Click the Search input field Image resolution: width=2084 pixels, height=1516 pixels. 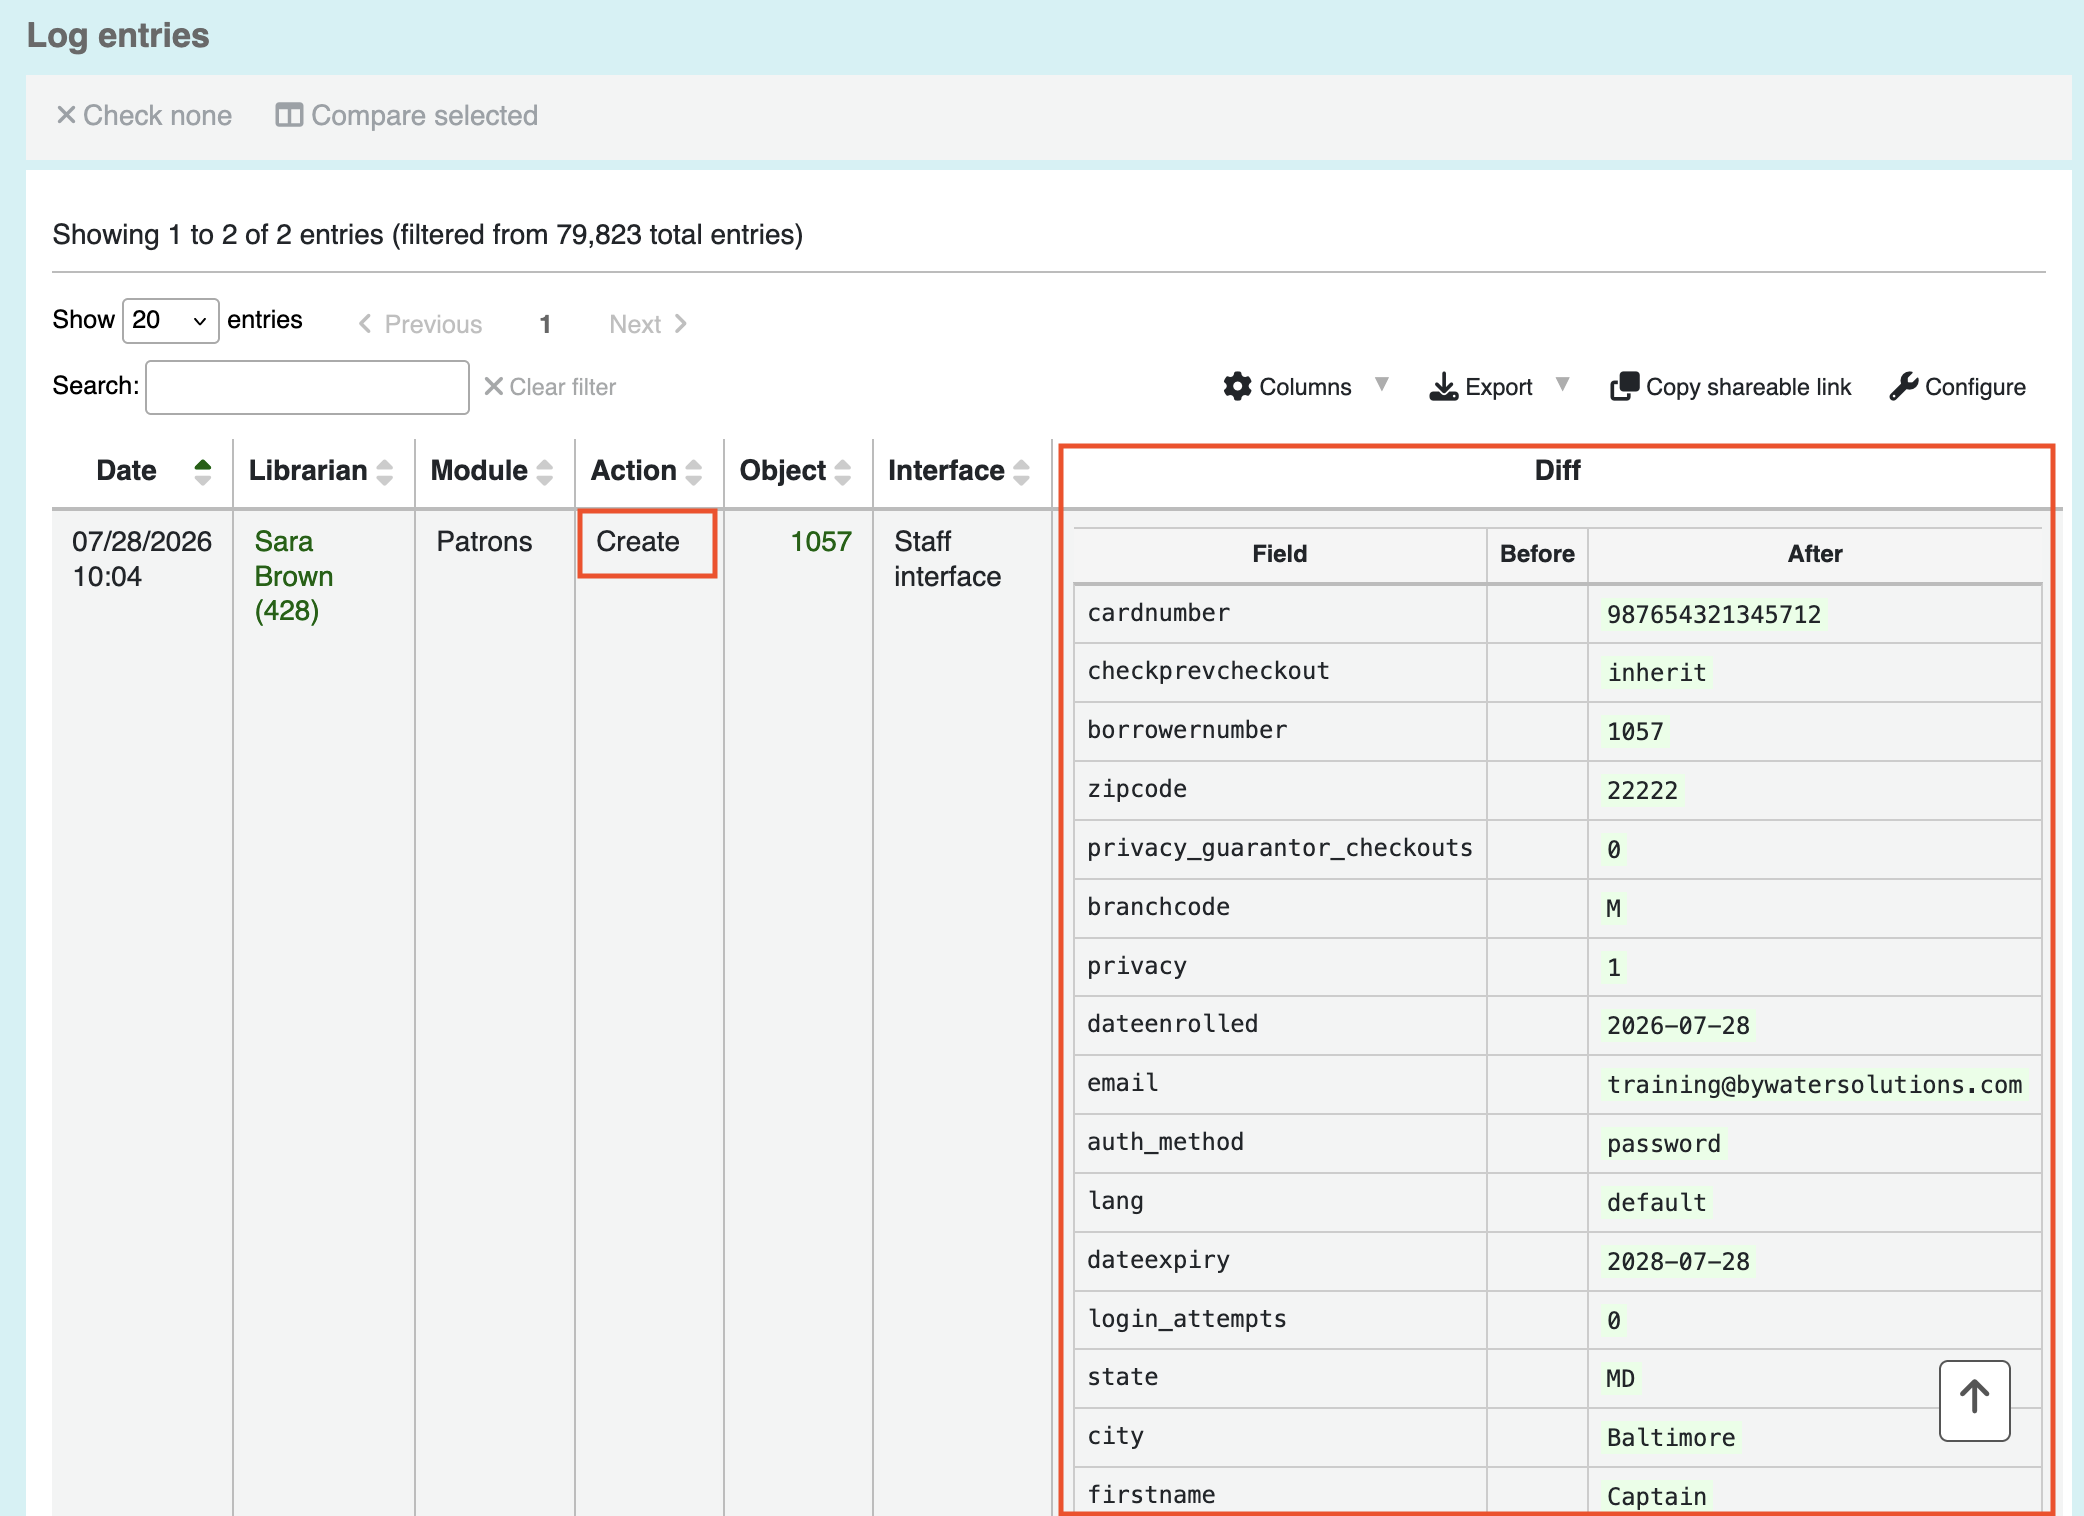(x=307, y=387)
